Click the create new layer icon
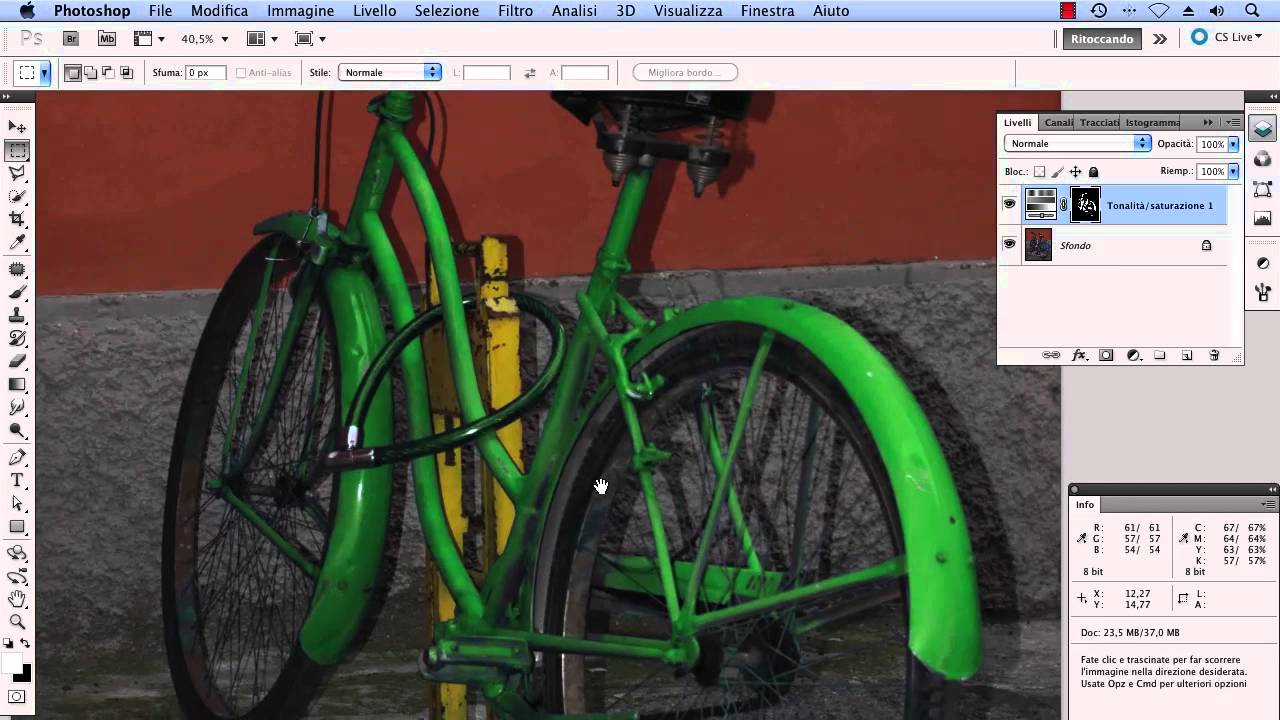The width and height of the screenshot is (1280, 720). click(1187, 355)
